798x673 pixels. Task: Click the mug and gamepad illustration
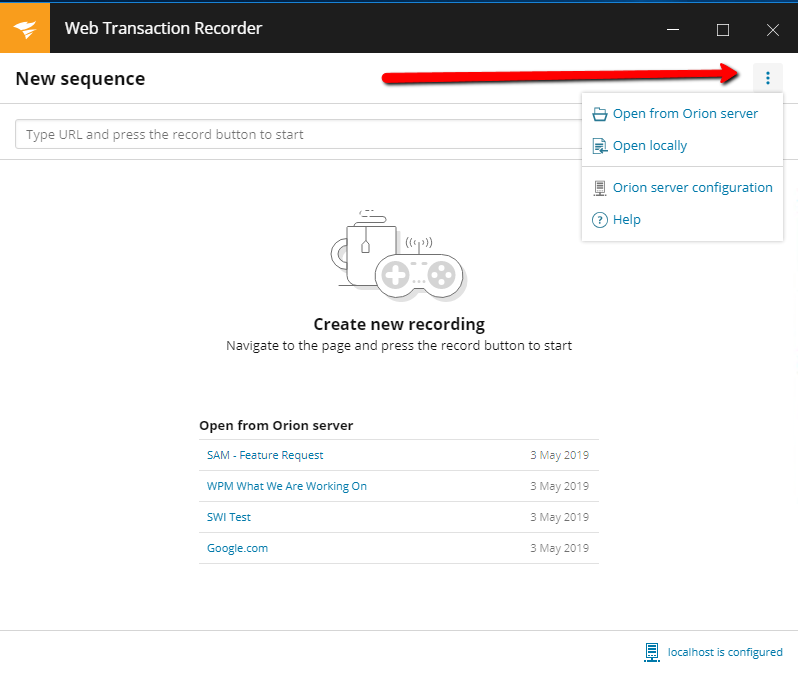(x=399, y=256)
